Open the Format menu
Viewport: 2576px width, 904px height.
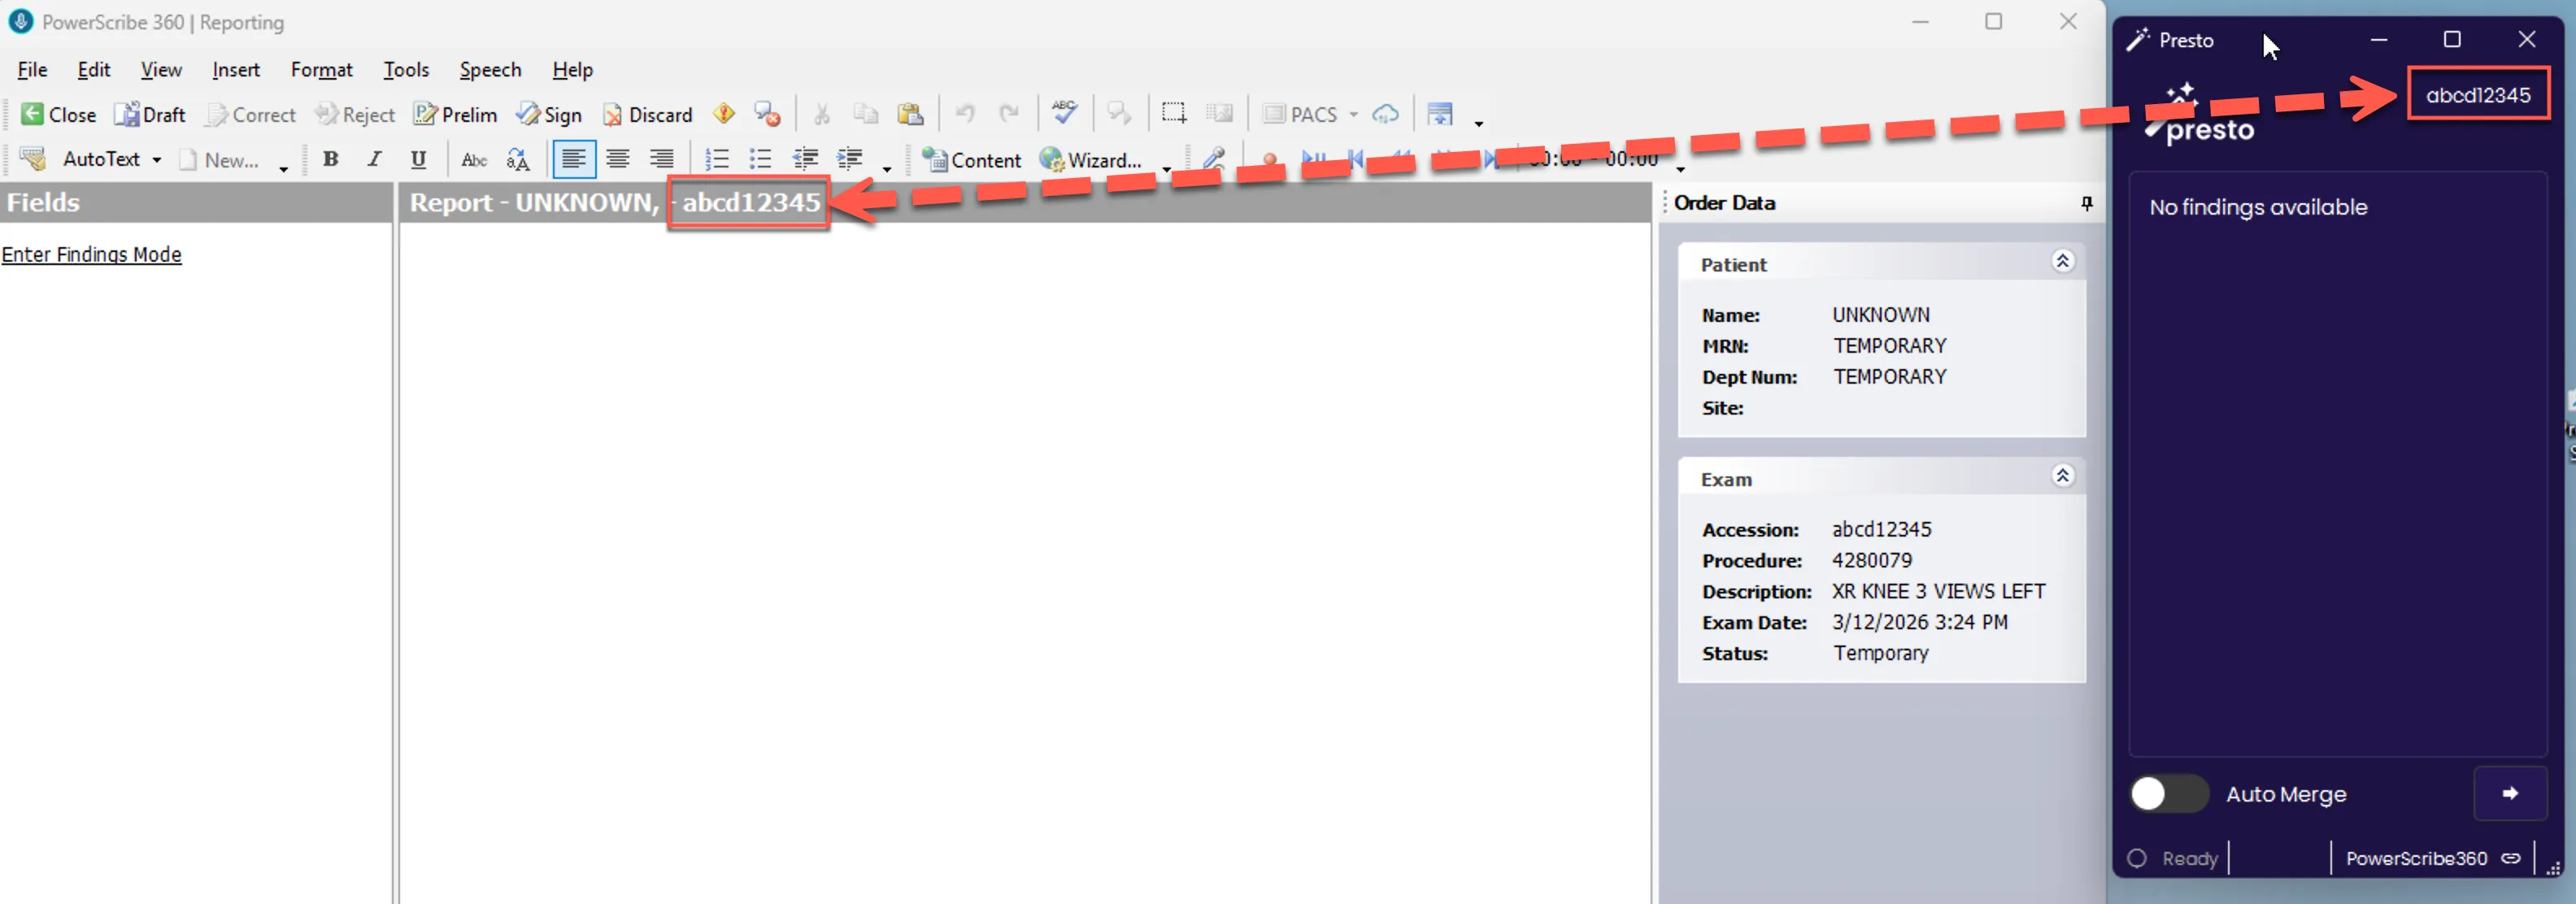pos(321,69)
